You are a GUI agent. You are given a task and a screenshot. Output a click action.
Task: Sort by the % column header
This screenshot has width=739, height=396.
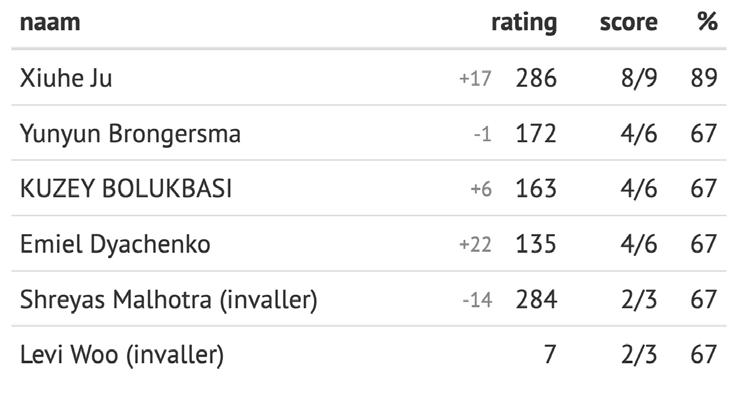708,22
